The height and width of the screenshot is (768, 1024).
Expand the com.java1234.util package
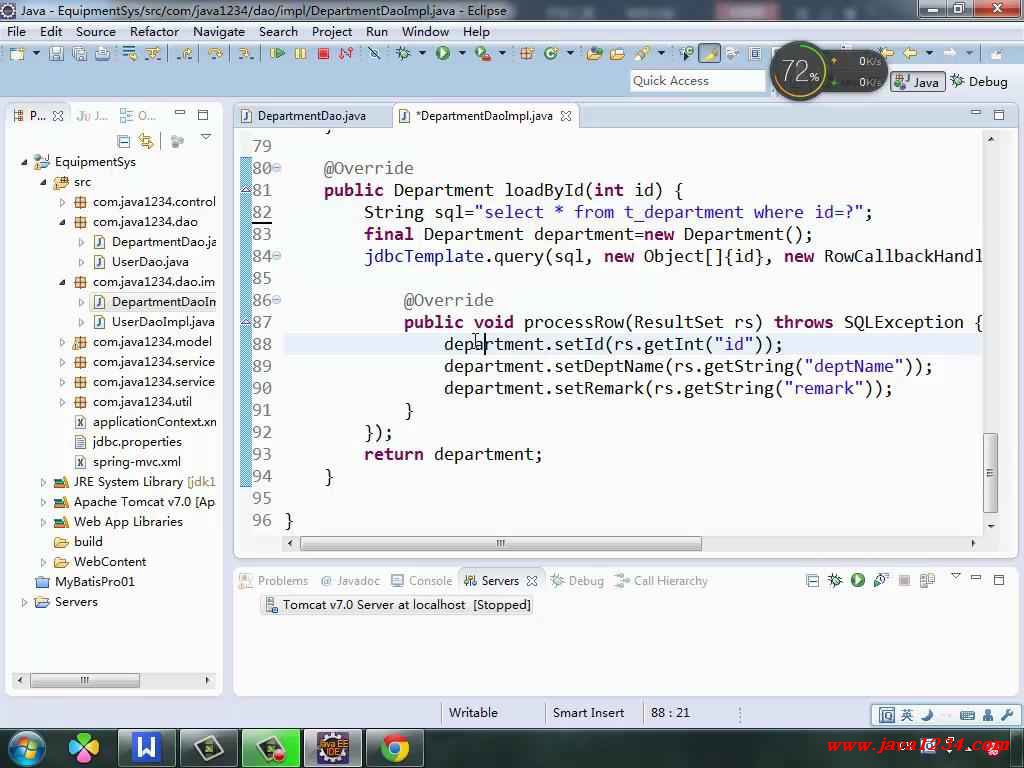[x=62, y=402]
